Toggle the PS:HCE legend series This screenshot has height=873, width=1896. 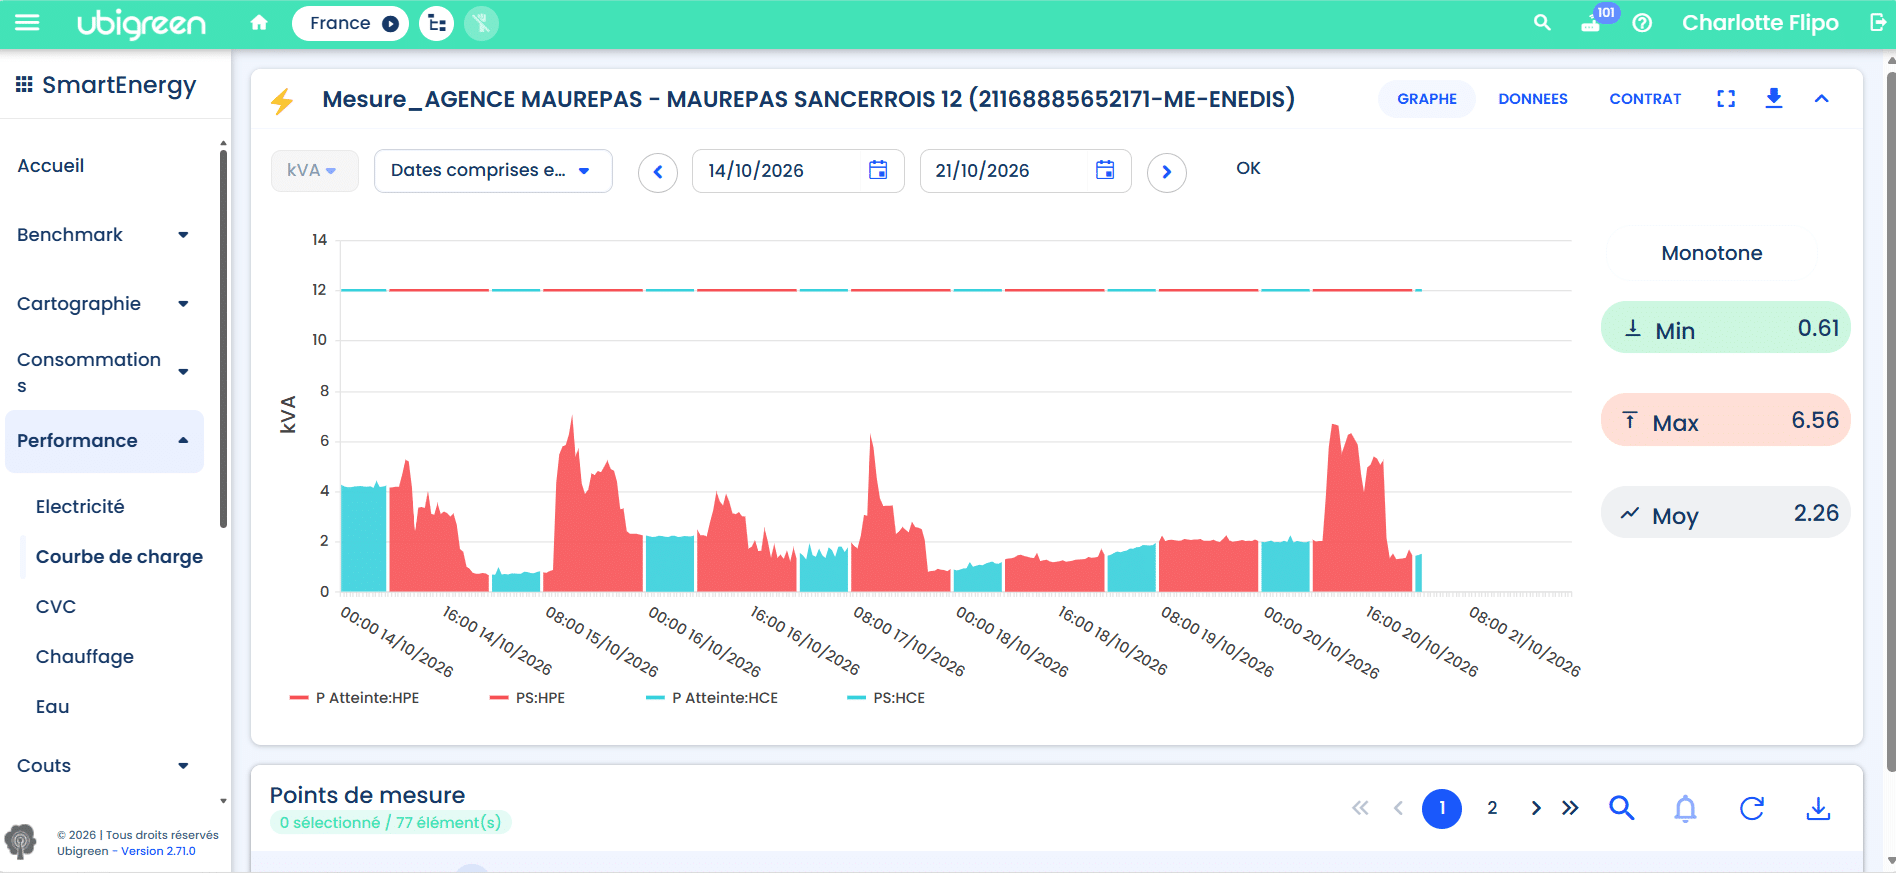pyautogui.click(x=885, y=698)
